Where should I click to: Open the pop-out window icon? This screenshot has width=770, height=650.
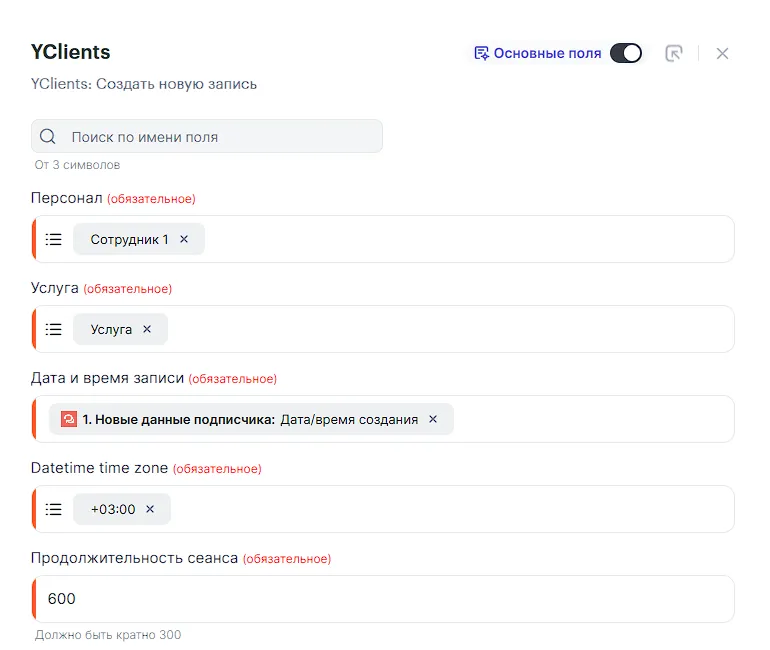[674, 53]
